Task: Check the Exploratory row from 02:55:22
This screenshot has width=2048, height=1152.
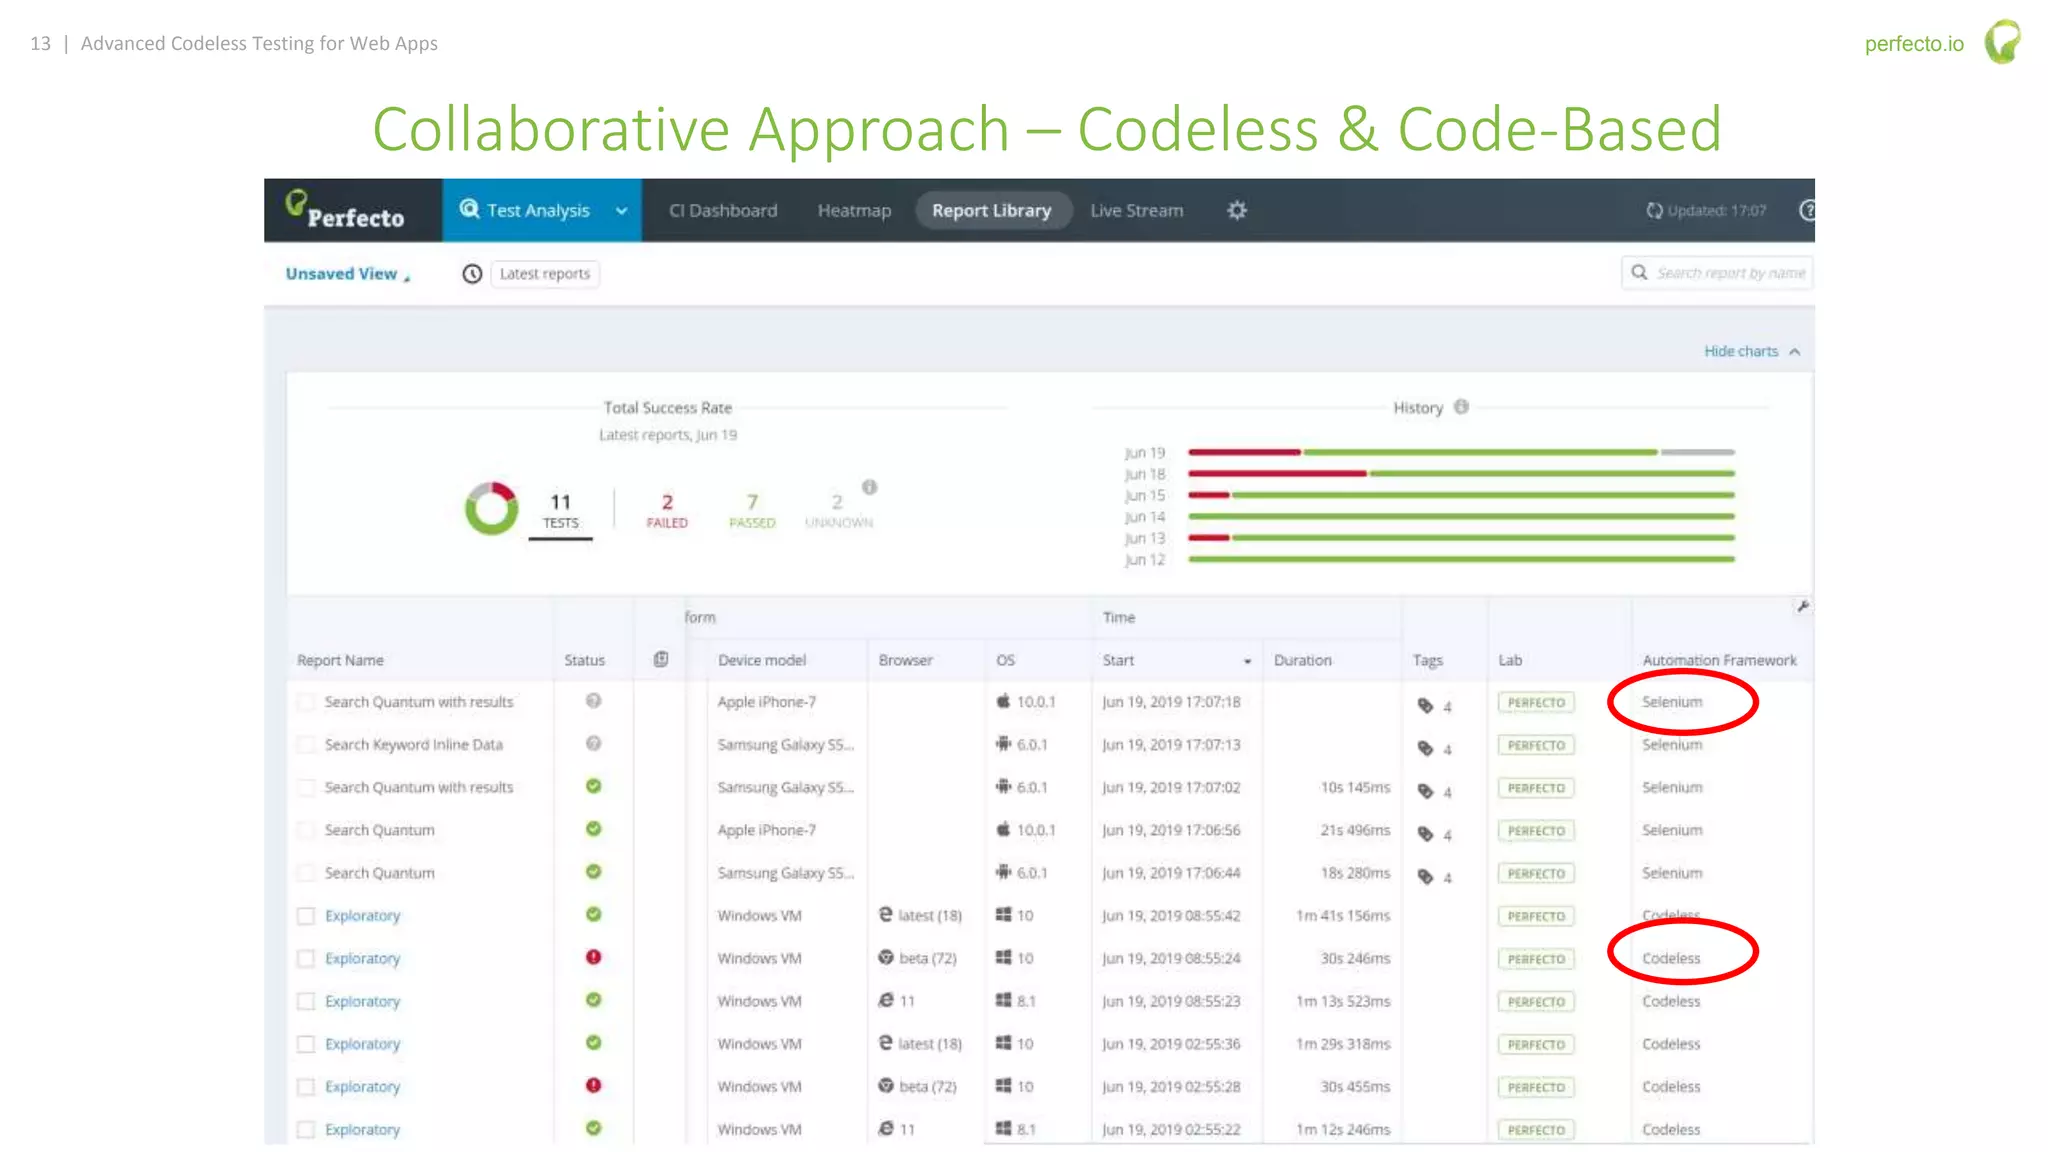Action: click(x=306, y=1130)
